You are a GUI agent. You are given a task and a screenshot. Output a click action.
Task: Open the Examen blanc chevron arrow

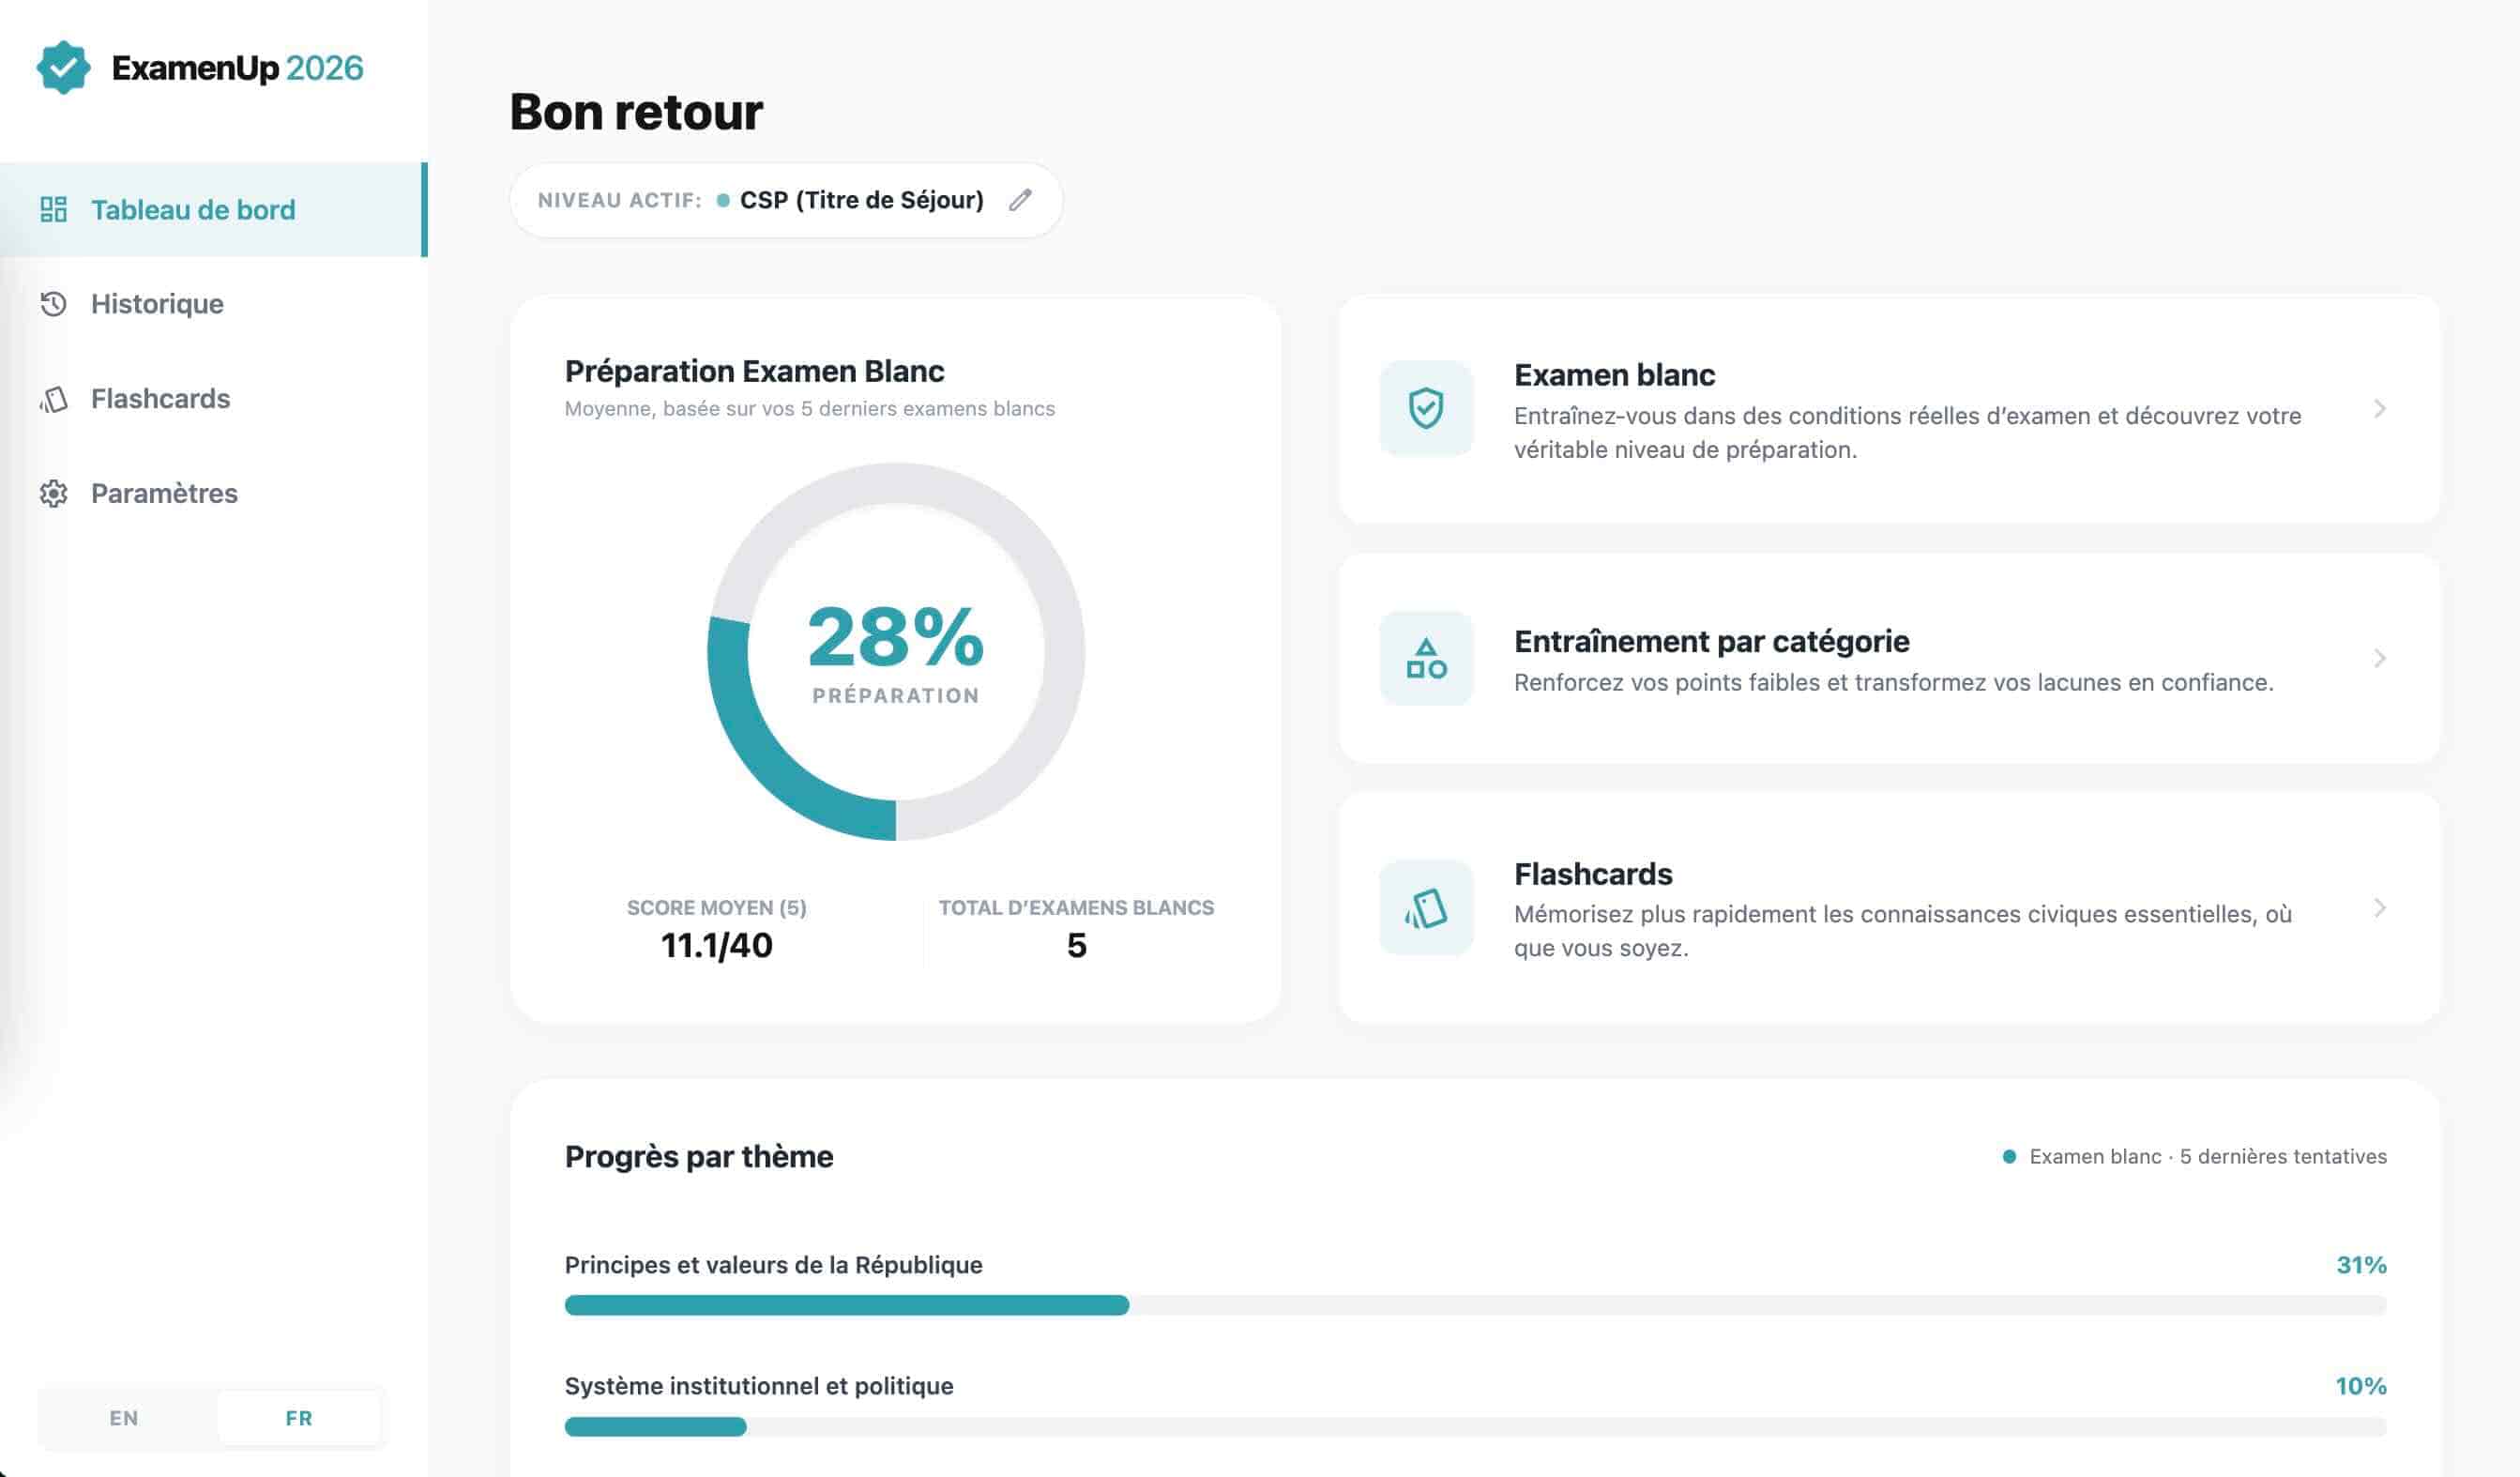2380,408
